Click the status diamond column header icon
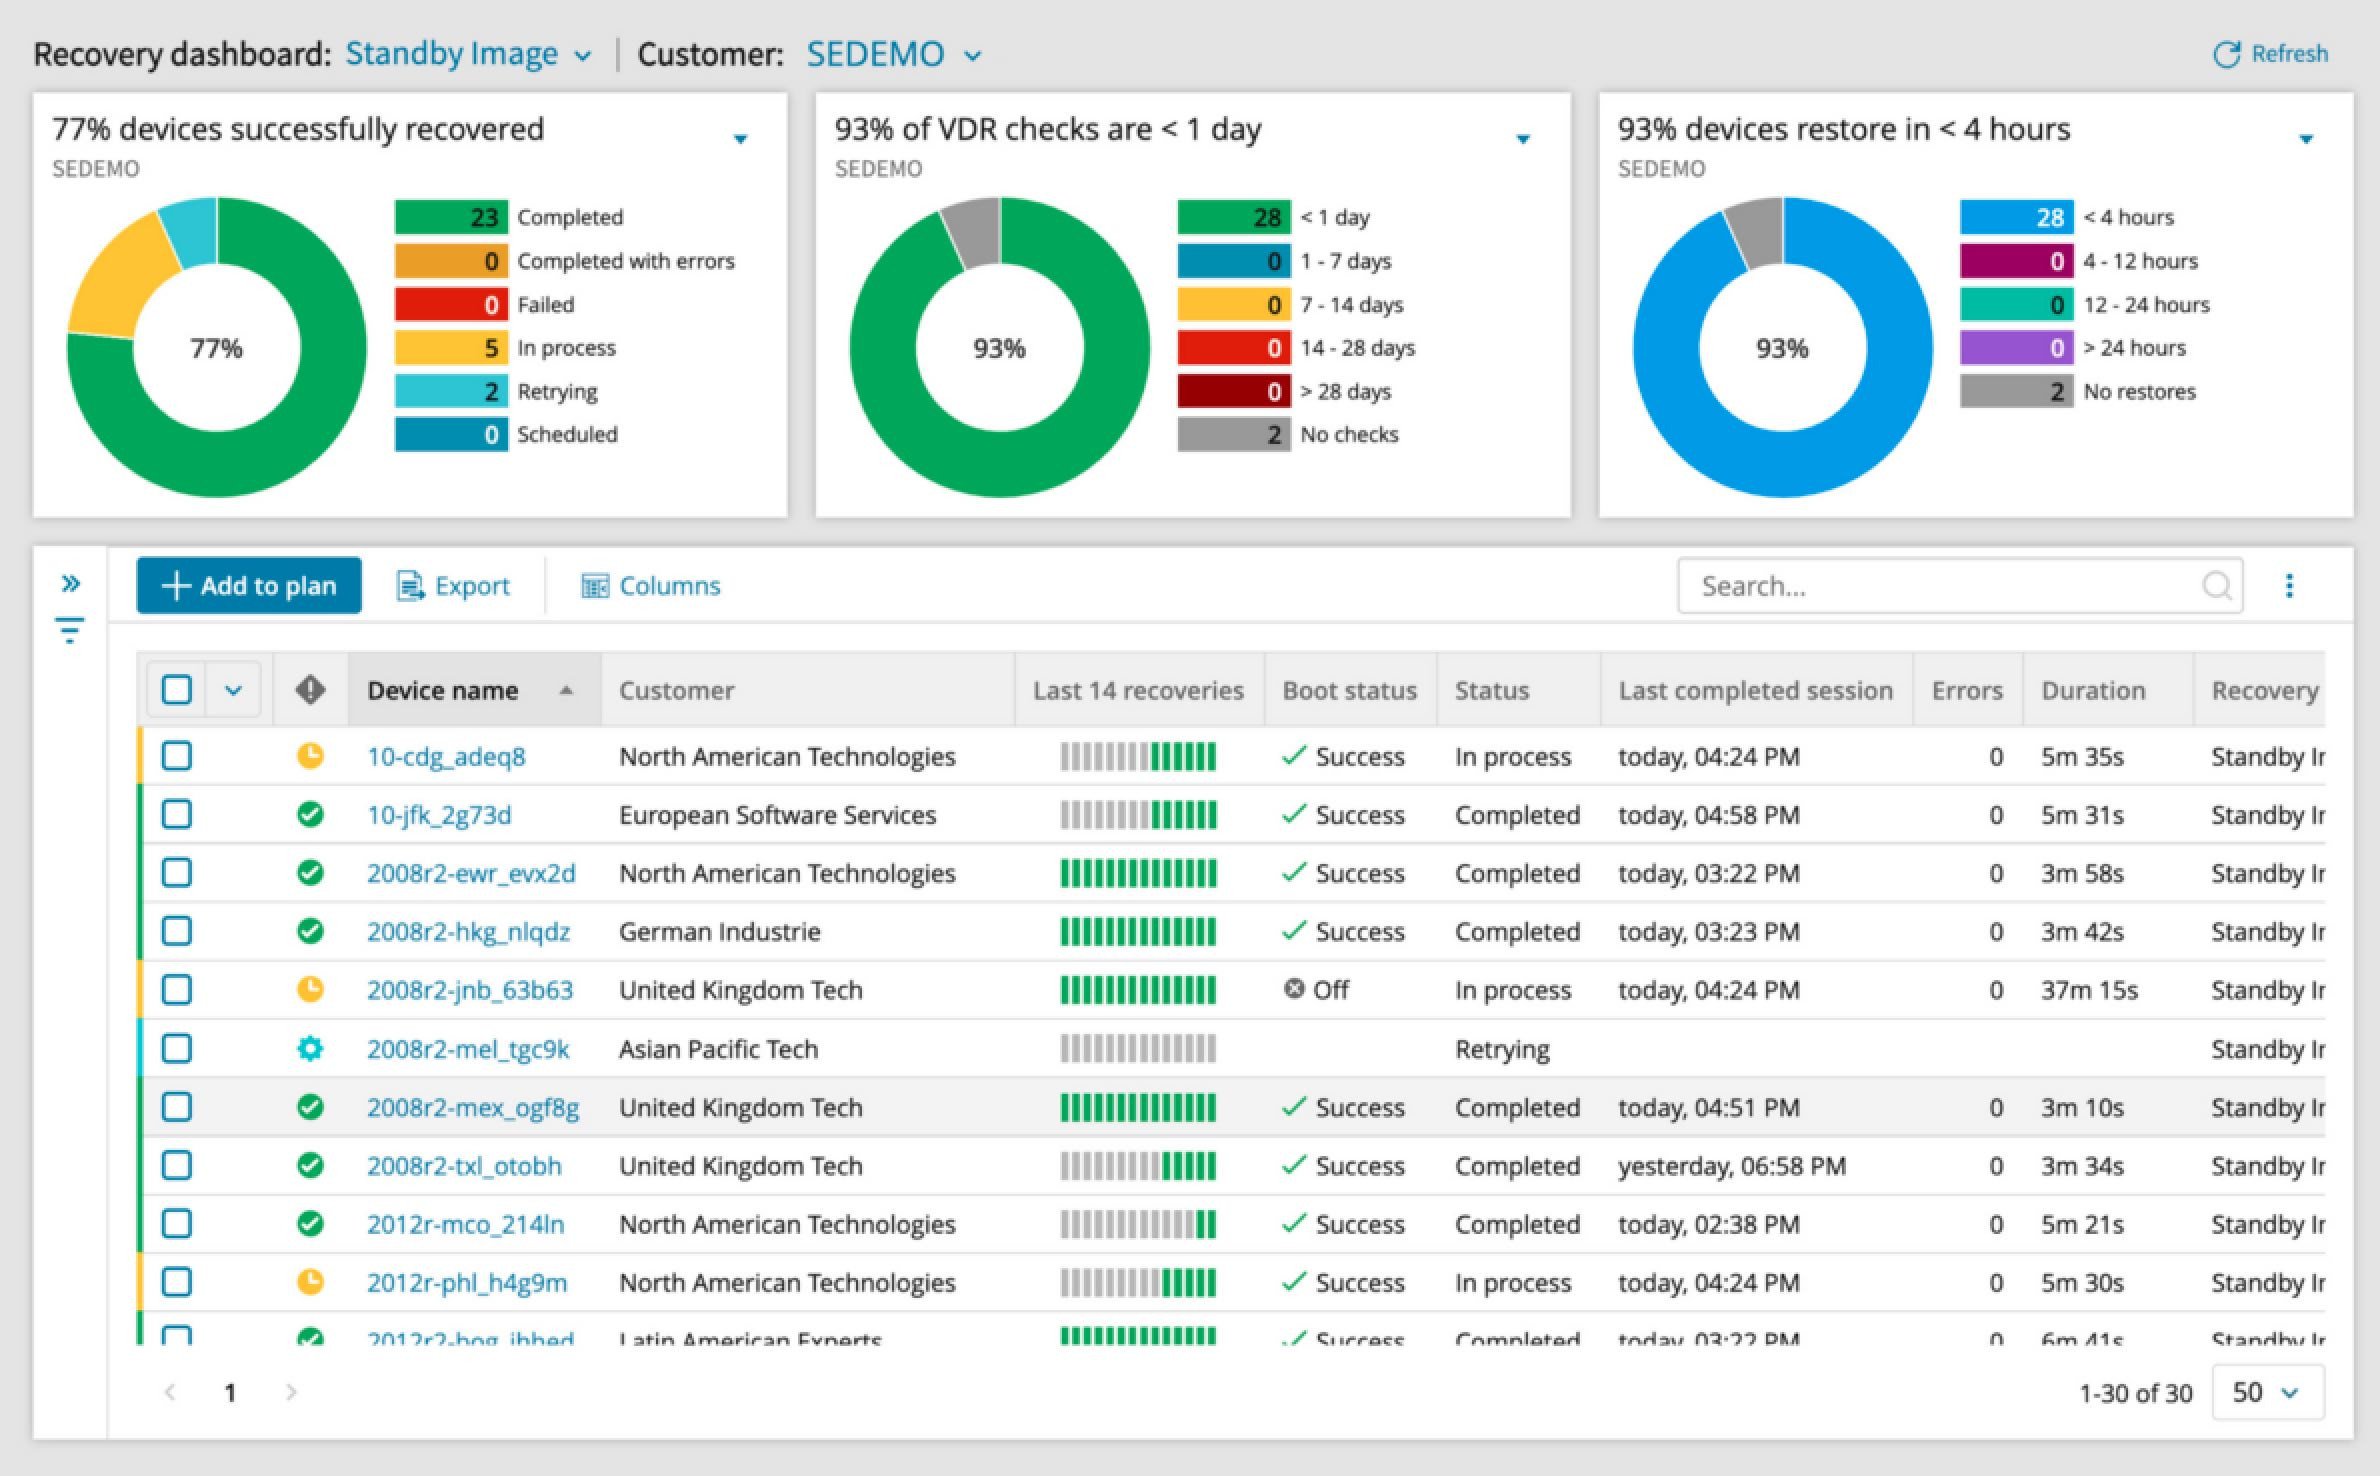This screenshot has height=1476, width=2380. (310, 690)
